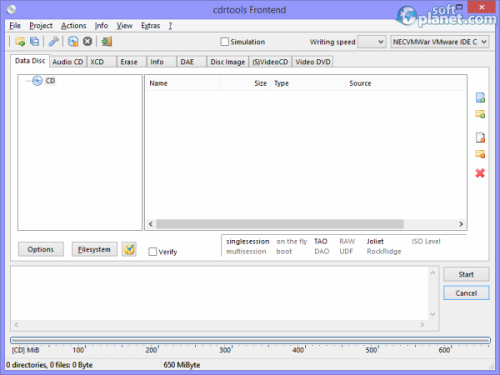The height and width of the screenshot is (375, 500).
Task: Click the boot status label
Action: (284, 251)
